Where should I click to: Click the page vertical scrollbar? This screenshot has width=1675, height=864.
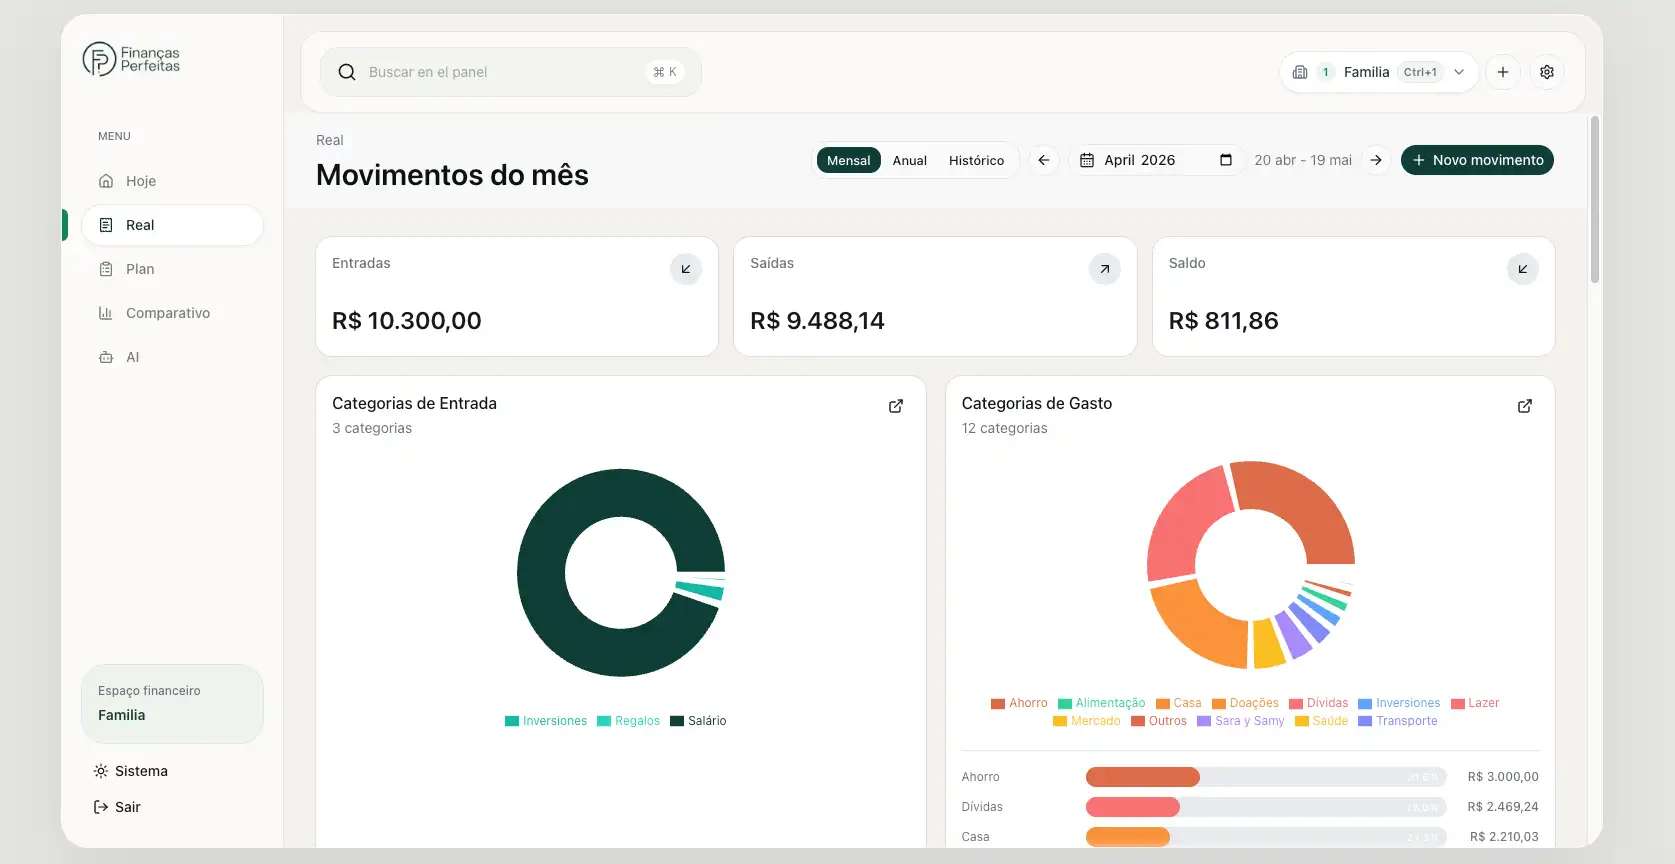click(1595, 200)
